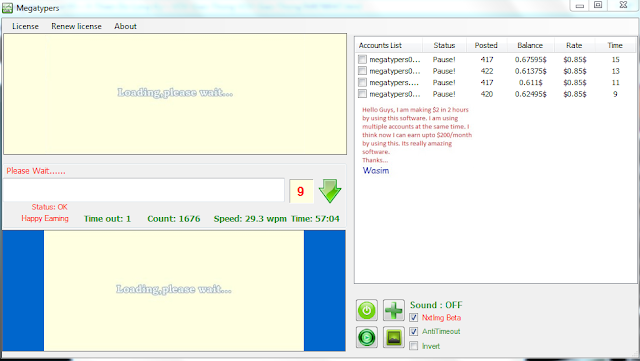Click the green plus add account icon

pyautogui.click(x=393, y=310)
